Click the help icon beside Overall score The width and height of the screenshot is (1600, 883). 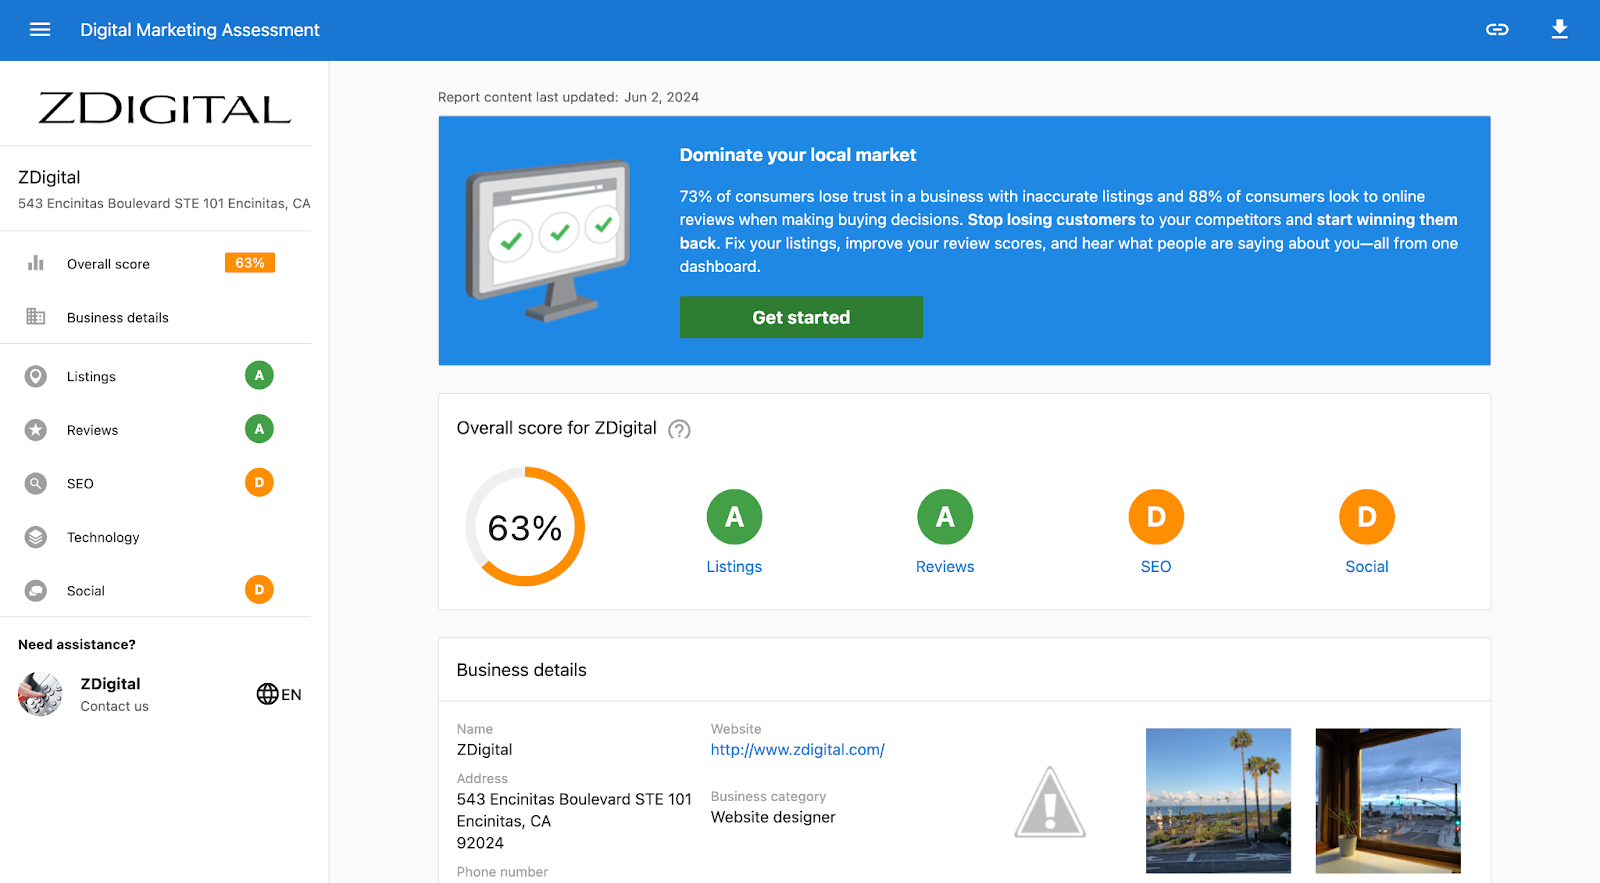click(679, 430)
